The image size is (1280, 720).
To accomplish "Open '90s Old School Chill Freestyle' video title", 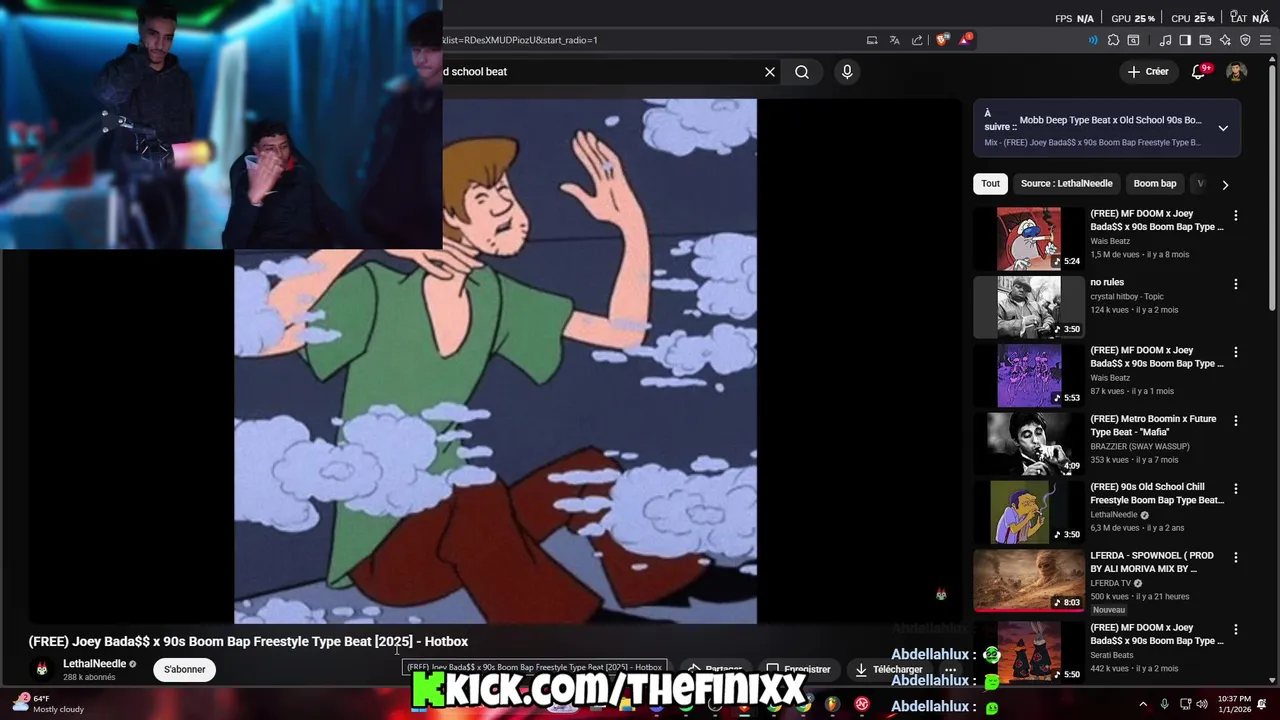I will (1157, 493).
